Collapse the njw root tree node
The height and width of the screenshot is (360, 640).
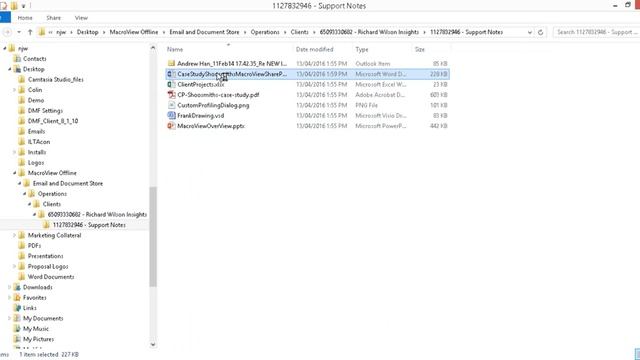point(4,48)
